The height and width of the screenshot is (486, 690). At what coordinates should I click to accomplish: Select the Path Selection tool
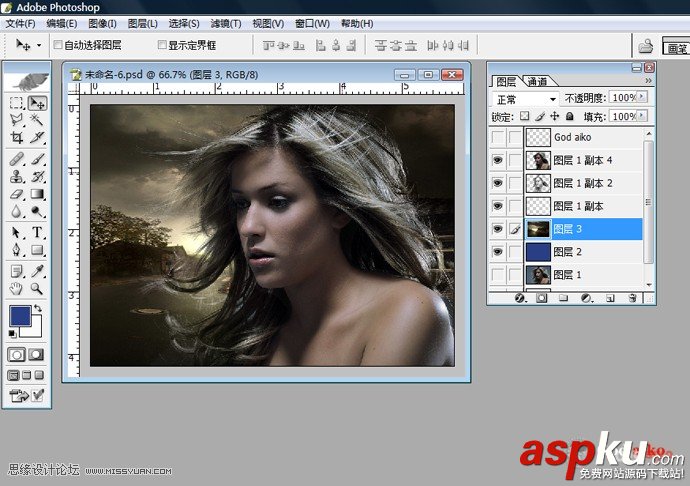coord(16,232)
